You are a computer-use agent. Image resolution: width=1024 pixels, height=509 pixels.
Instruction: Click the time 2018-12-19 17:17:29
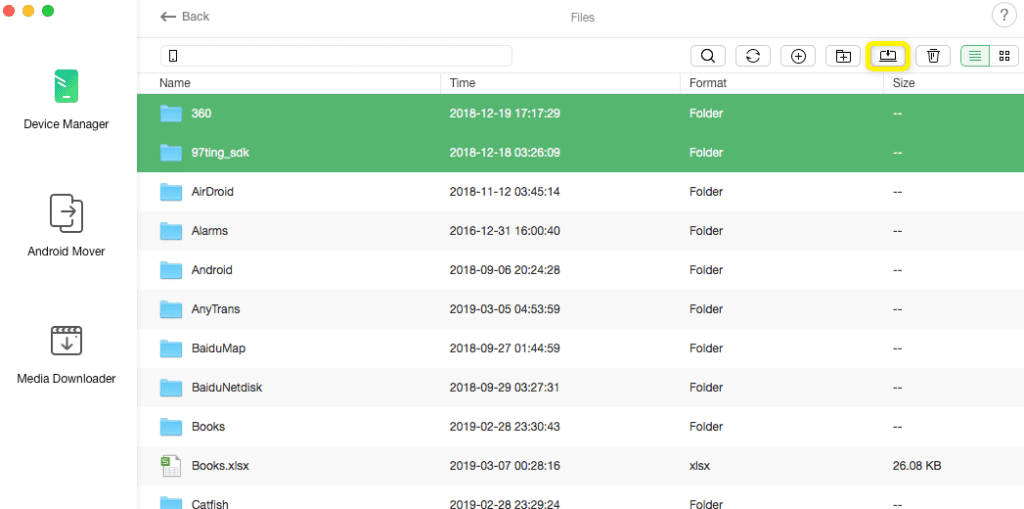505,114
